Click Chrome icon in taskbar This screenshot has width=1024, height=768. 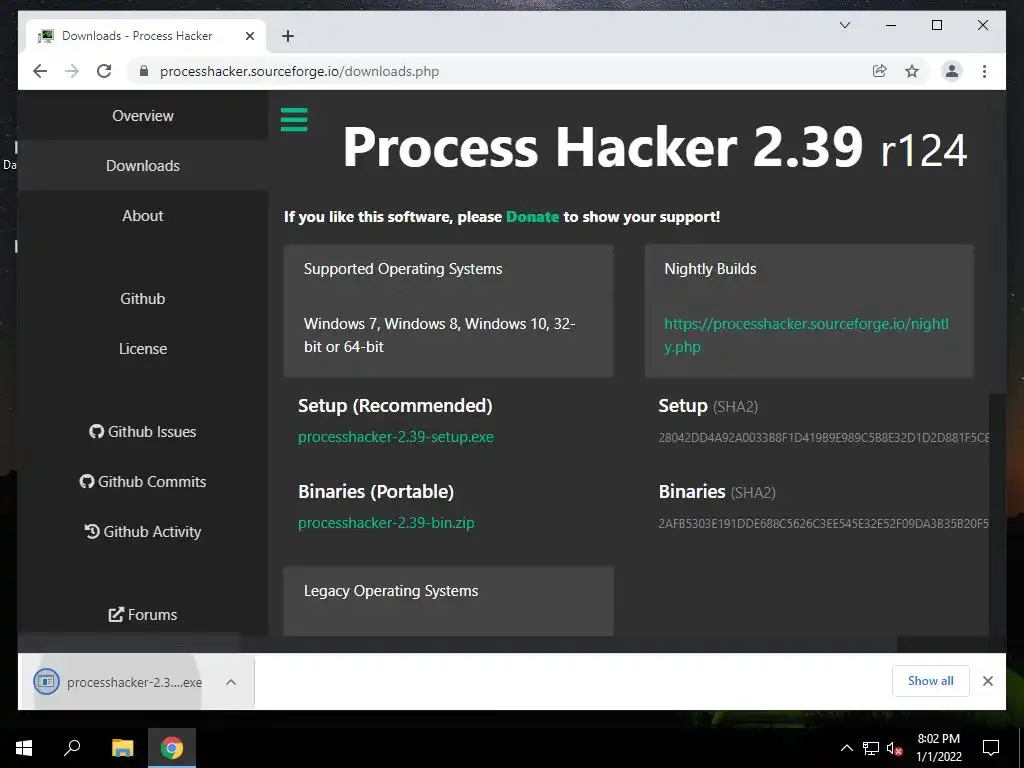tap(172, 748)
